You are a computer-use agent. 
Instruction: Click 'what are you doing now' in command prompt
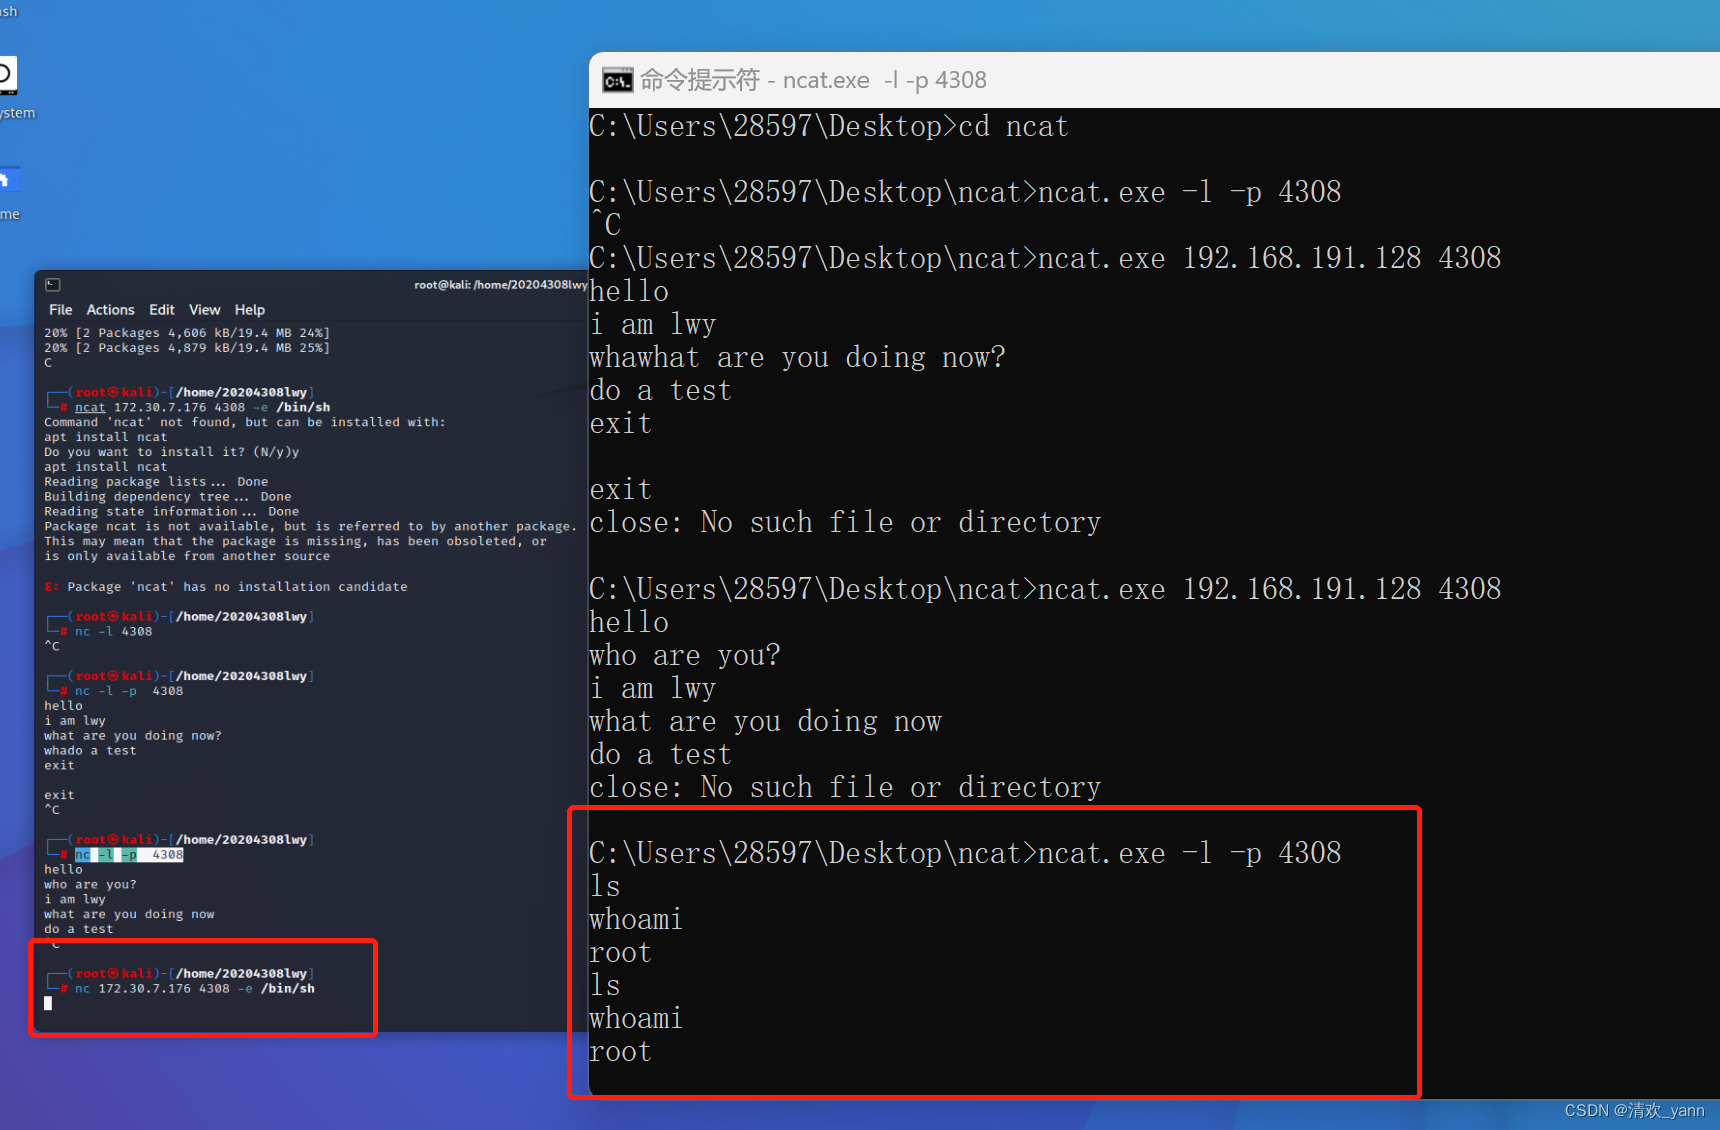point(766,722)
